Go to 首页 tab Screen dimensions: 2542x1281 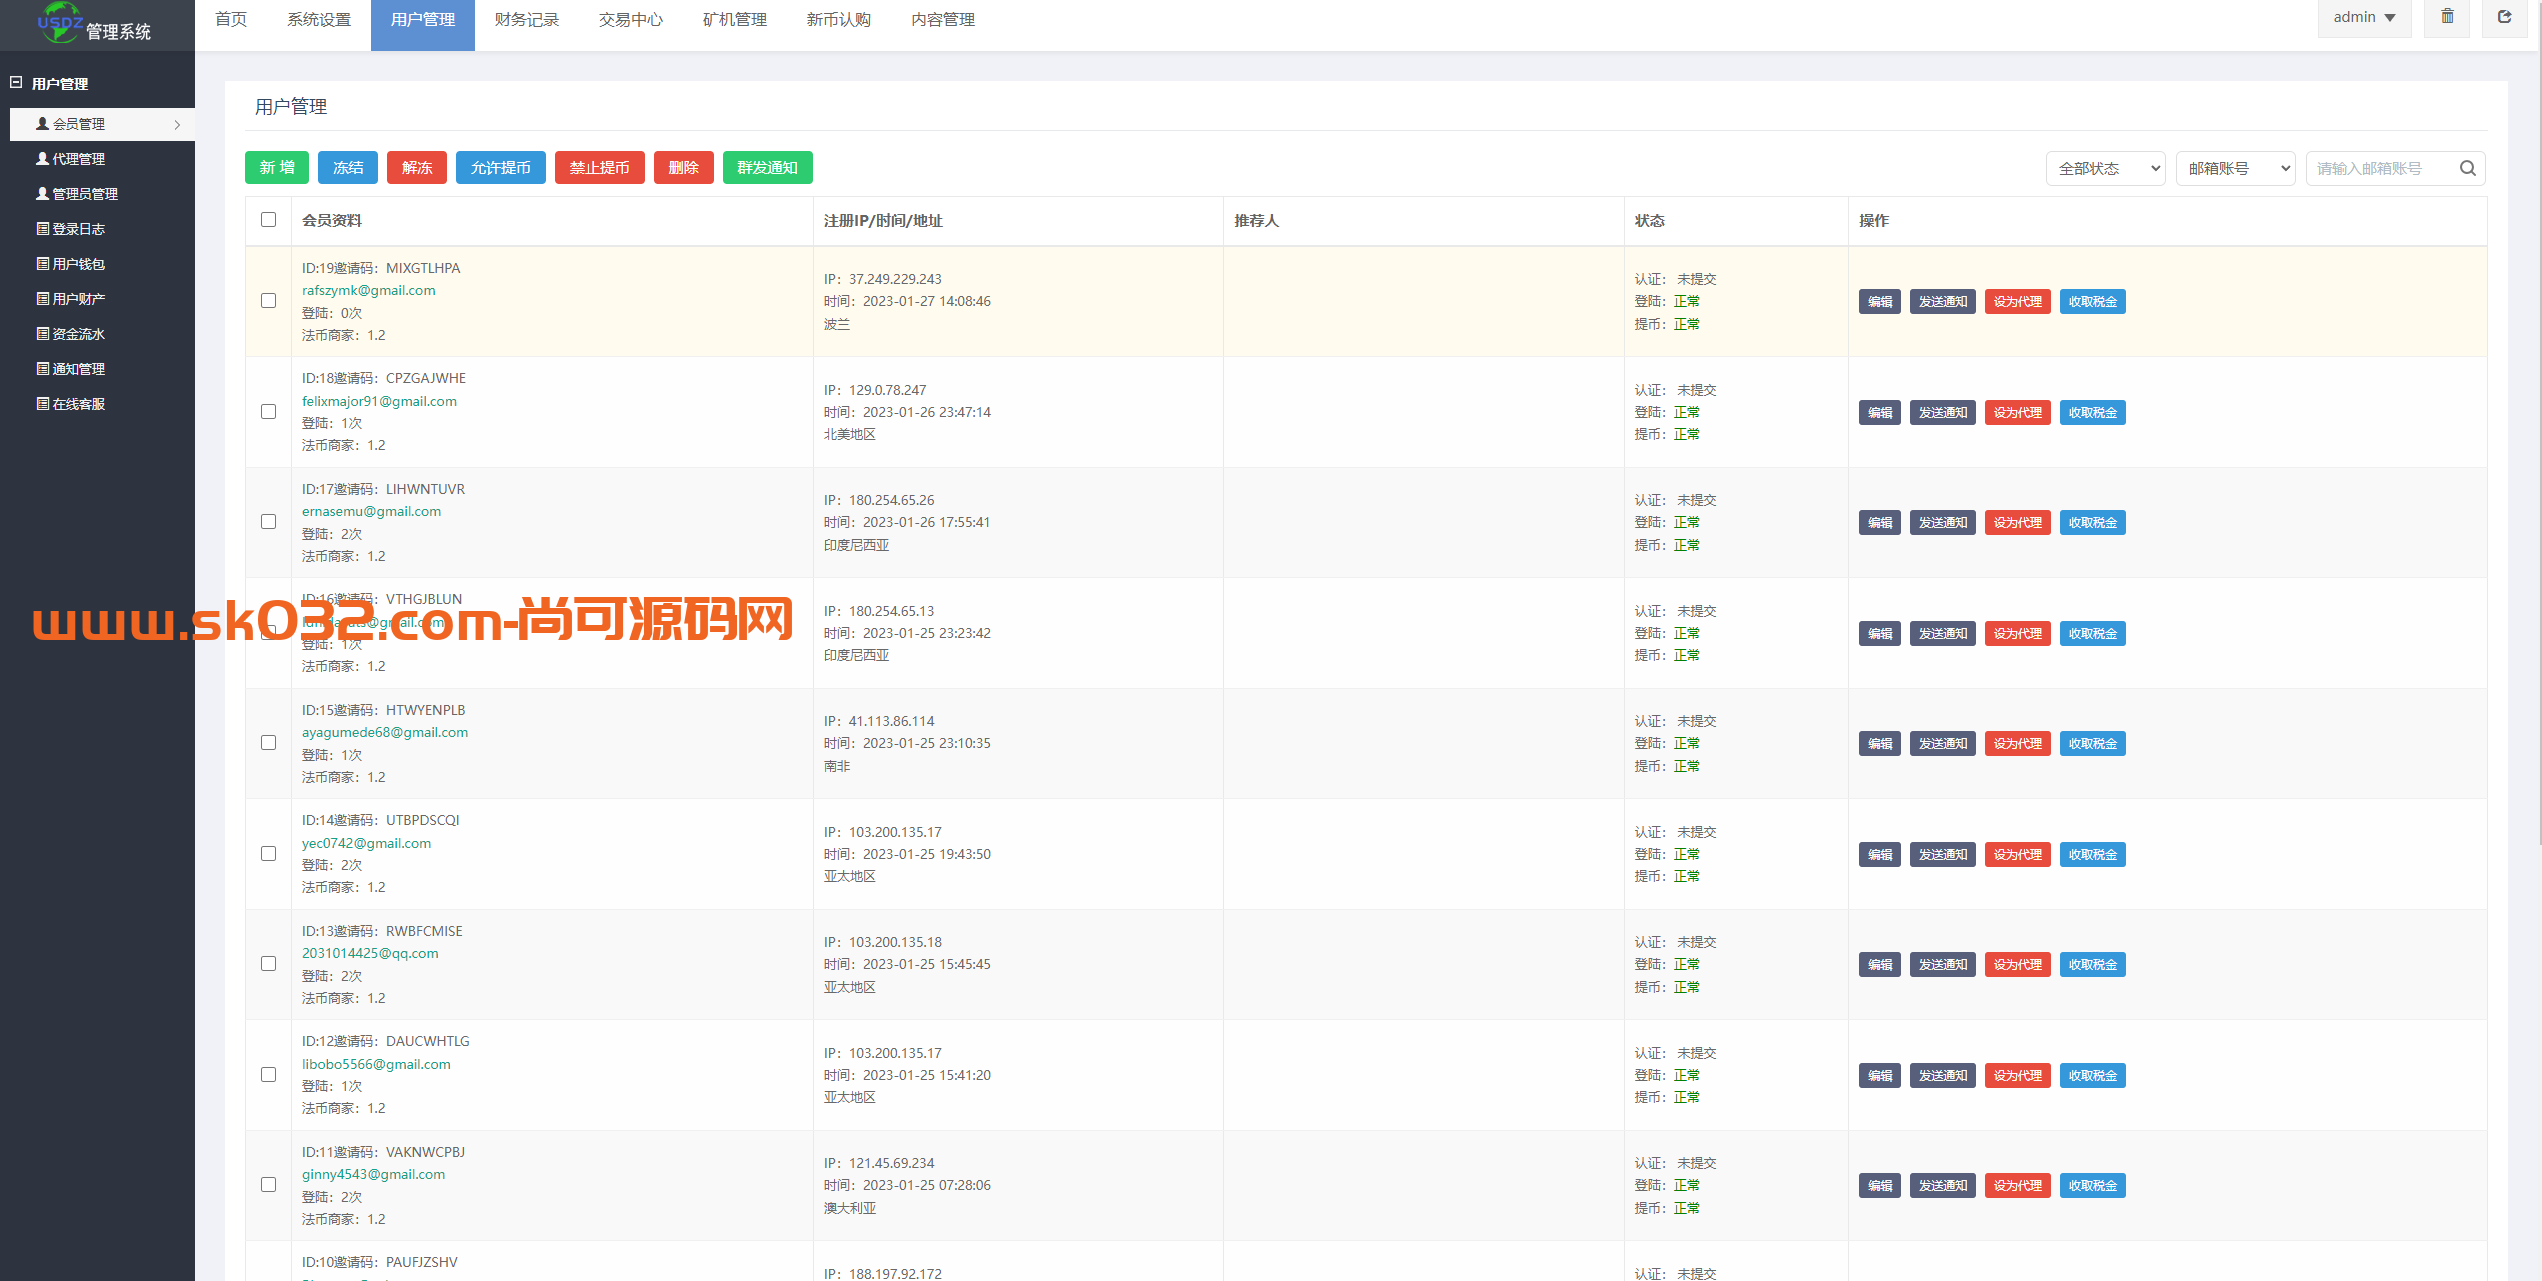pyautogui.click(x=231, y=20)
